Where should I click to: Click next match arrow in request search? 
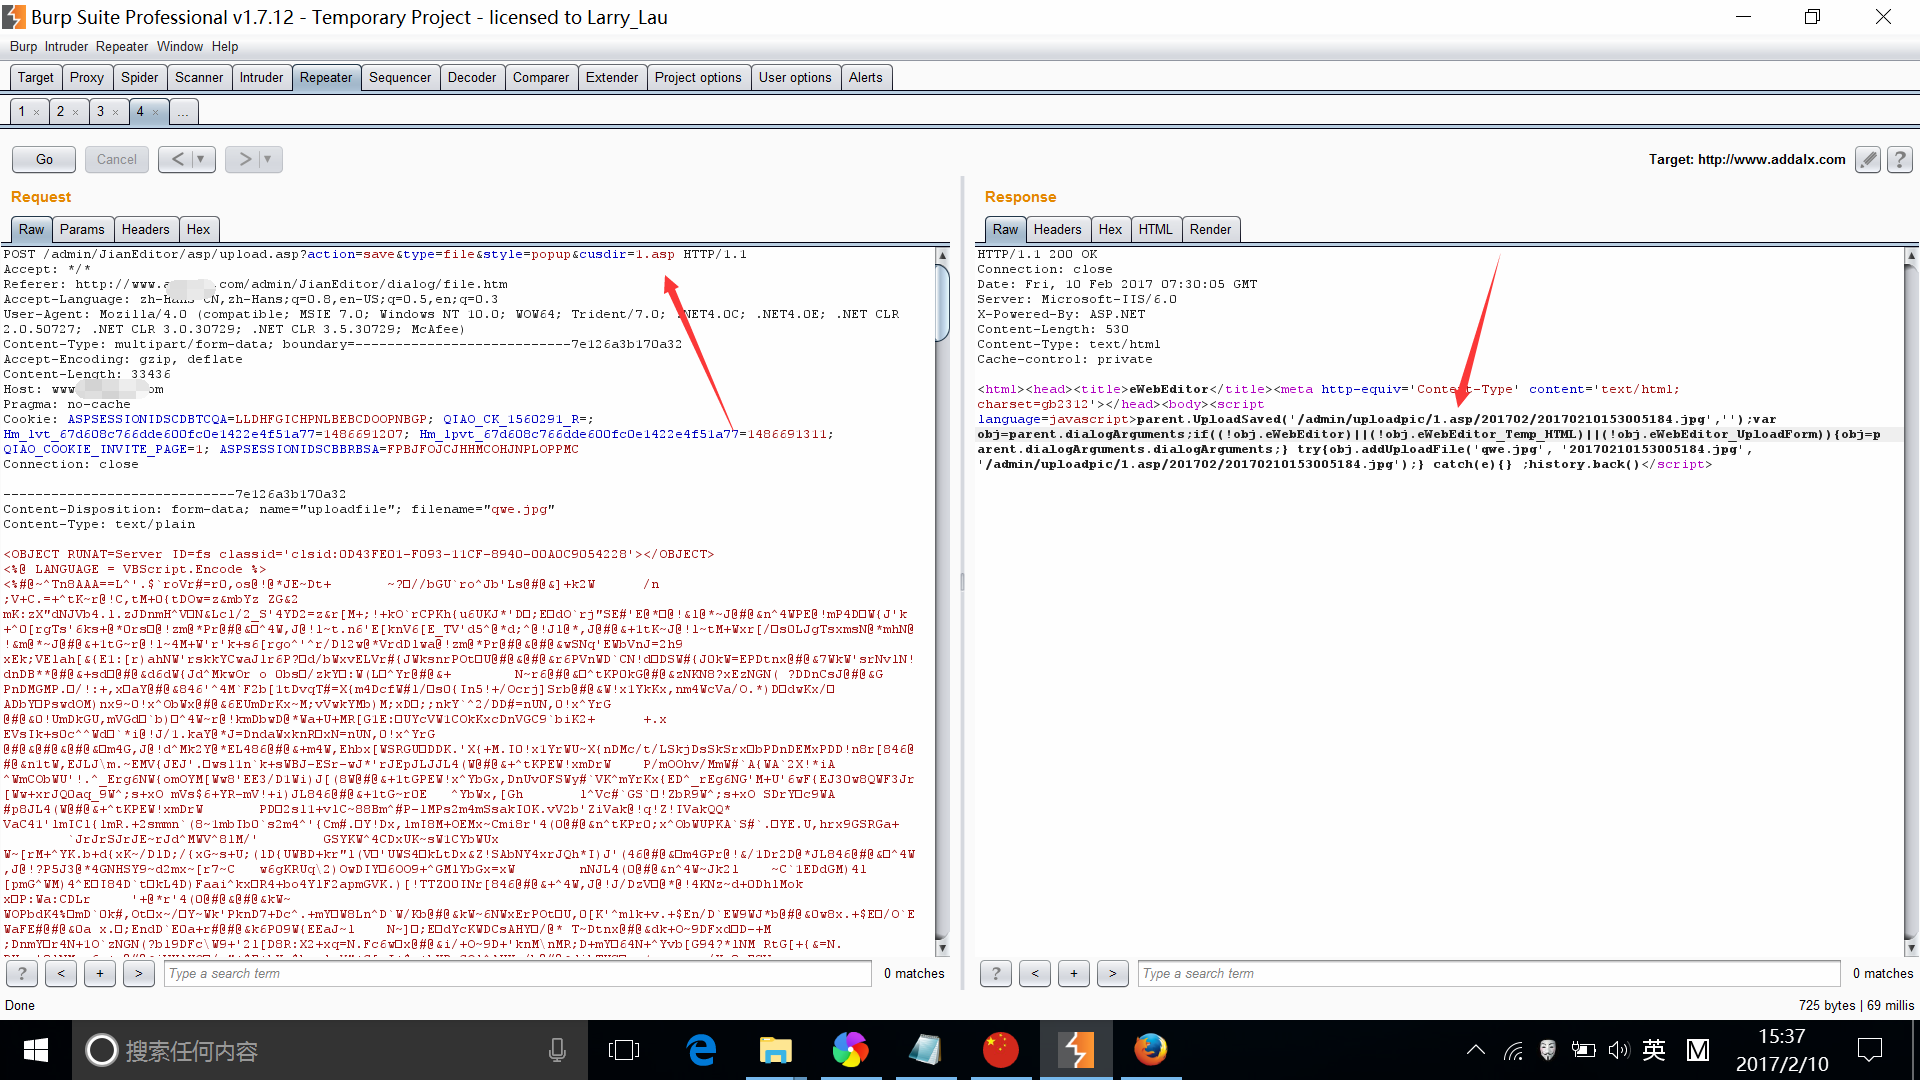(138, 973)
